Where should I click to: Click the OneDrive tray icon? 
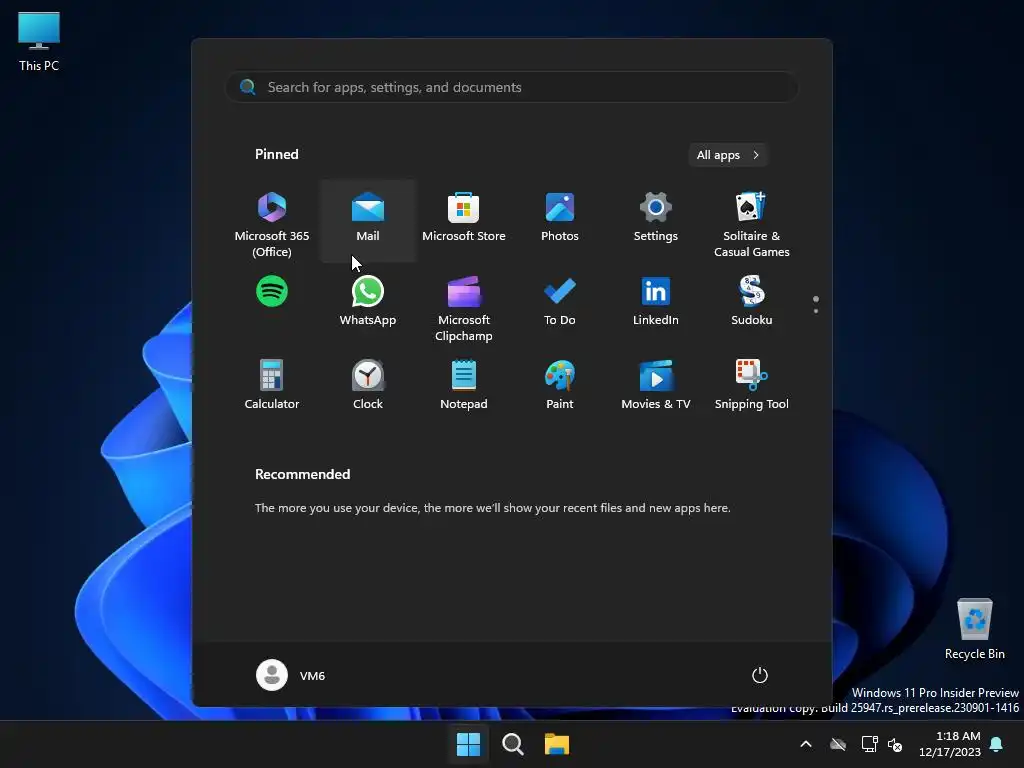(838, 744)
